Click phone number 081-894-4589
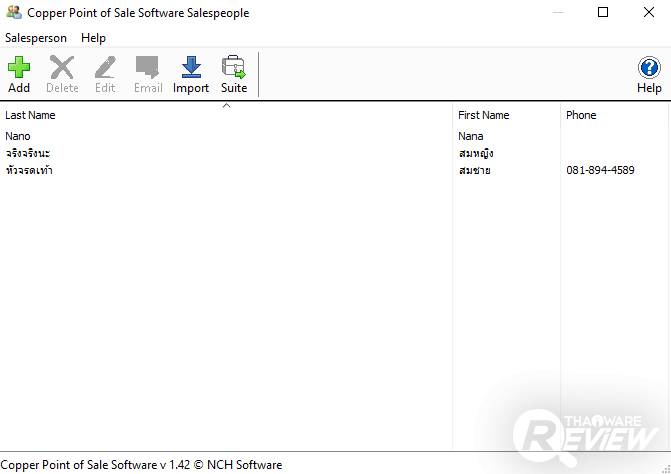Viewport: 671px width, 474px height. pos(600,170)
